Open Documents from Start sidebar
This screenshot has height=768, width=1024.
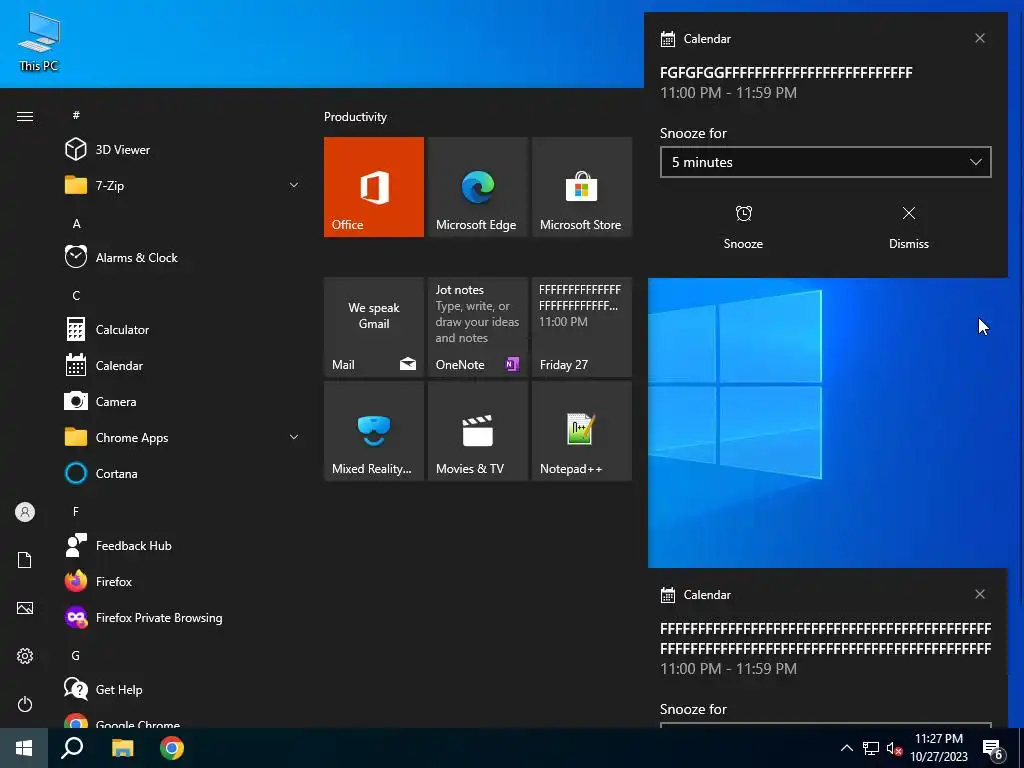pyautogui.click(x=25, y=560)
